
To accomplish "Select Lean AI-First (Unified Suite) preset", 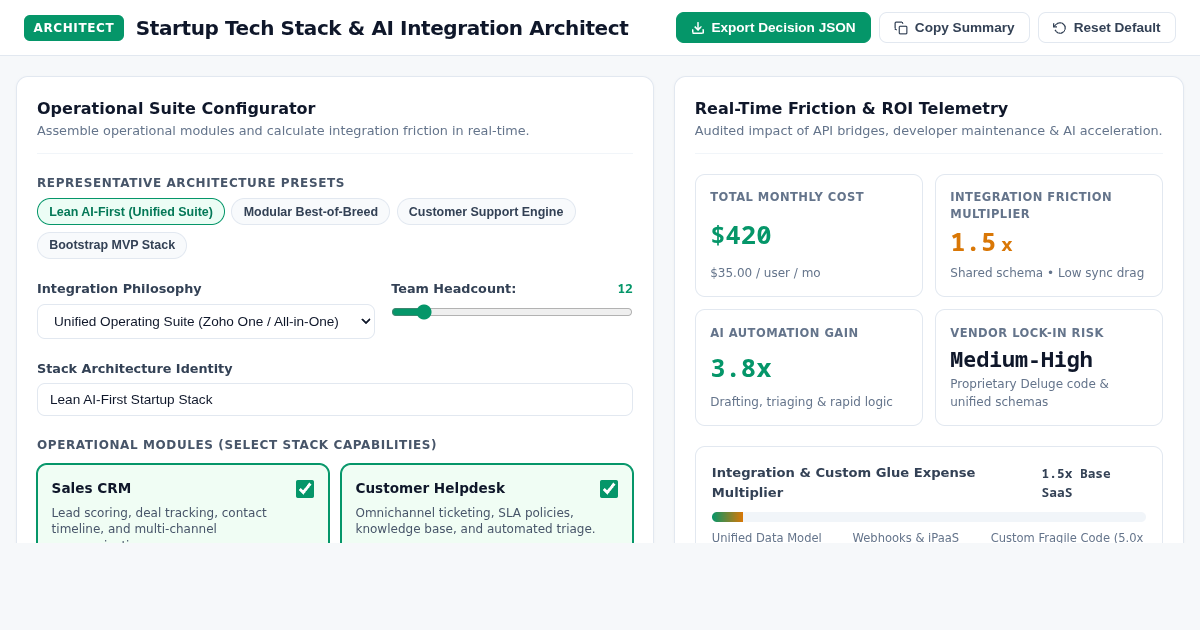I will (131, 212).
